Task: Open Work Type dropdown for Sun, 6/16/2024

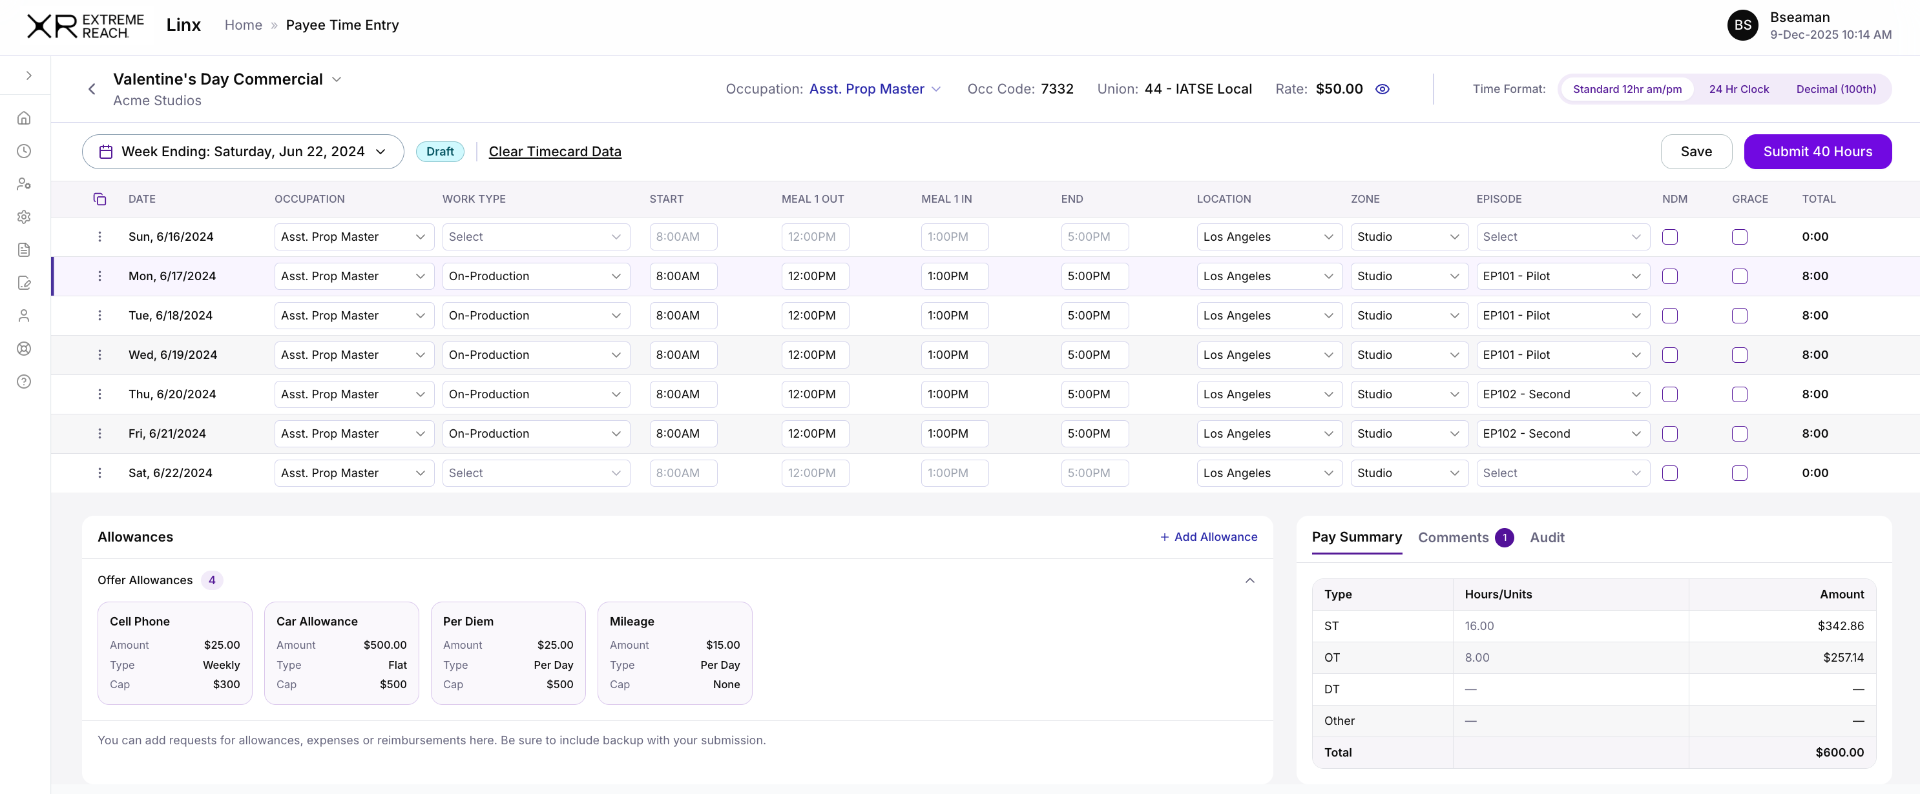Action: pyautogui.click(x=536, y=237)
